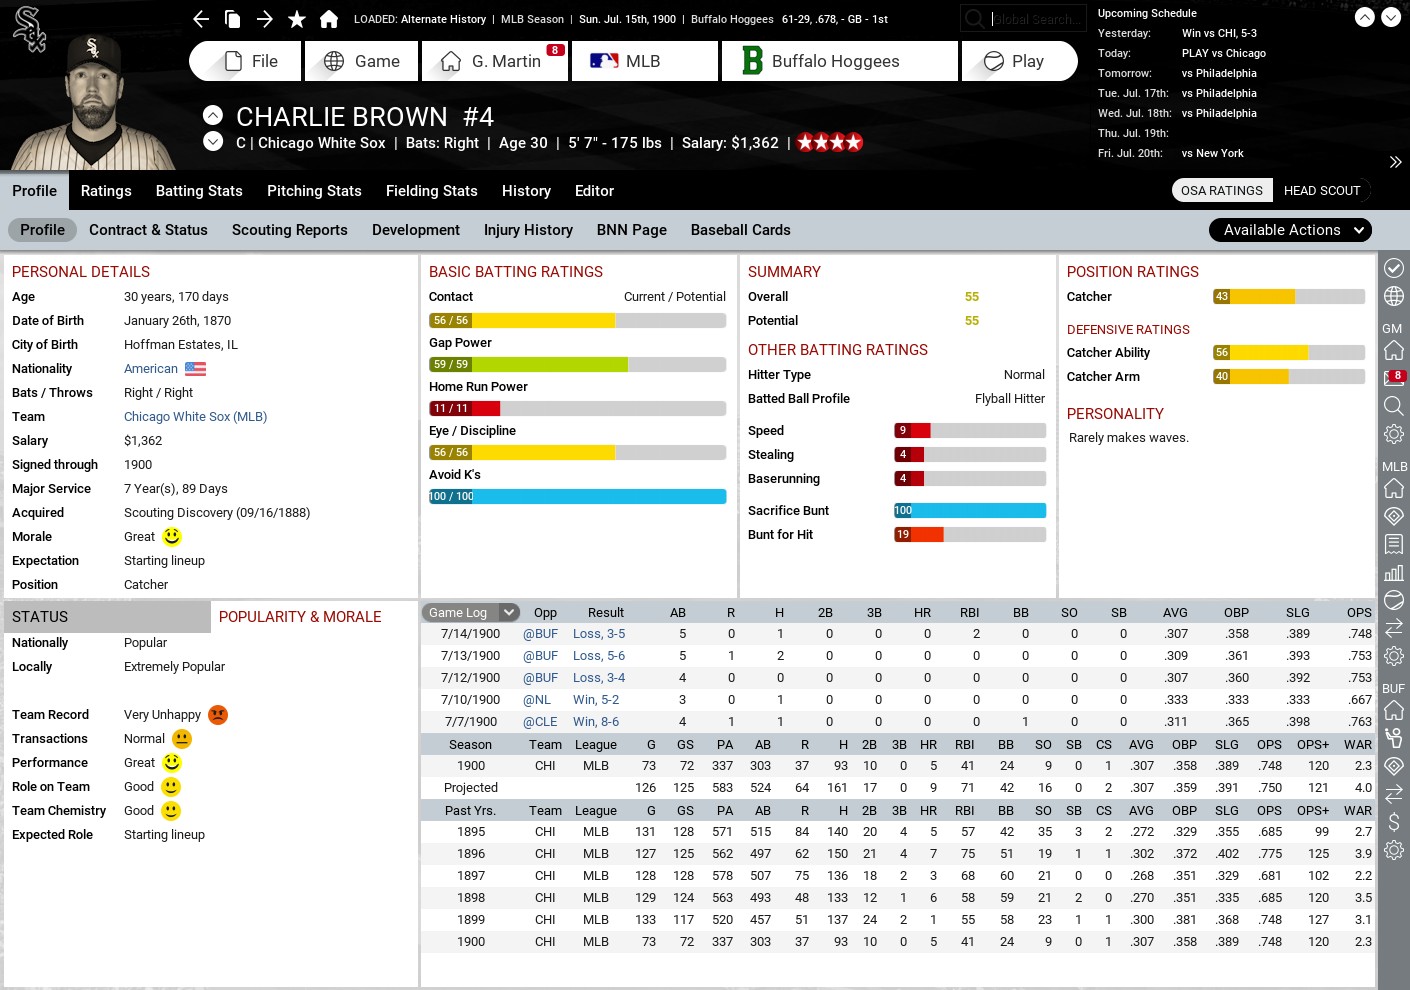The image size is (1410, 990).
Task: Open the Chicago White Sox (MLB) team link
Action: coord(195,417)
